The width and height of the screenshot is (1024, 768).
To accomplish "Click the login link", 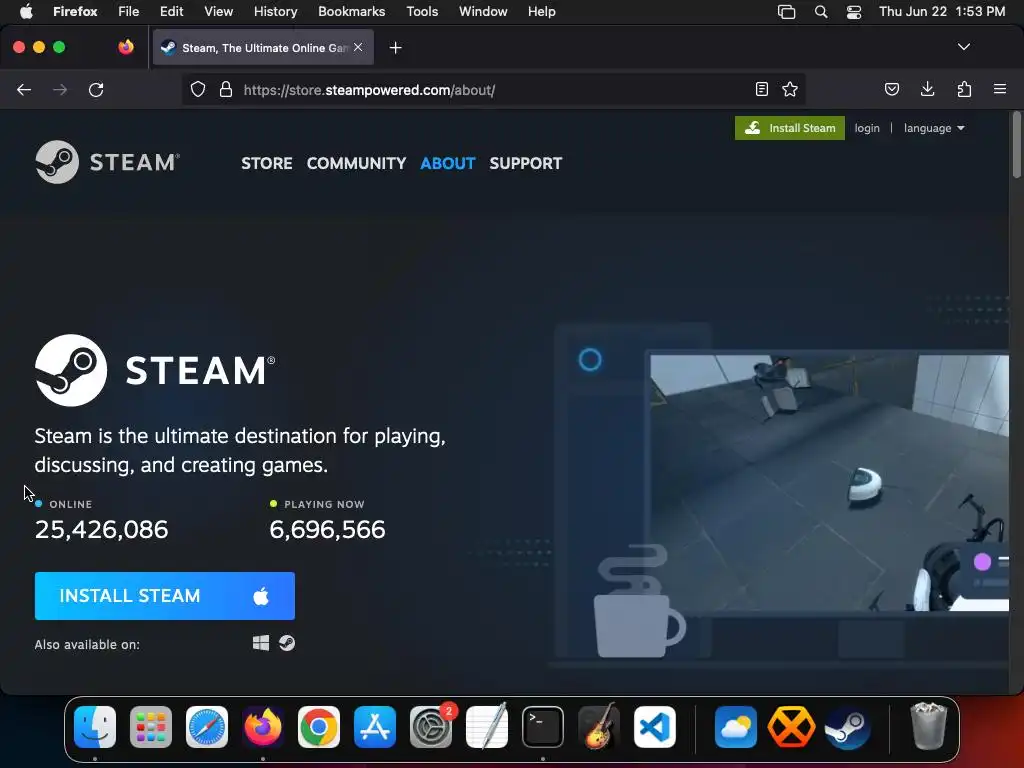I will 867,128.
